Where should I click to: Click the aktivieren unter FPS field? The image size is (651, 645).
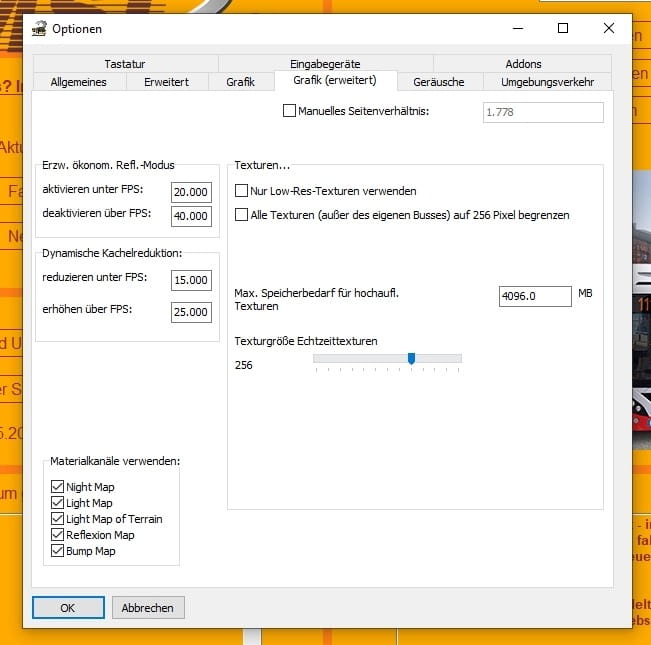point(191,192)
